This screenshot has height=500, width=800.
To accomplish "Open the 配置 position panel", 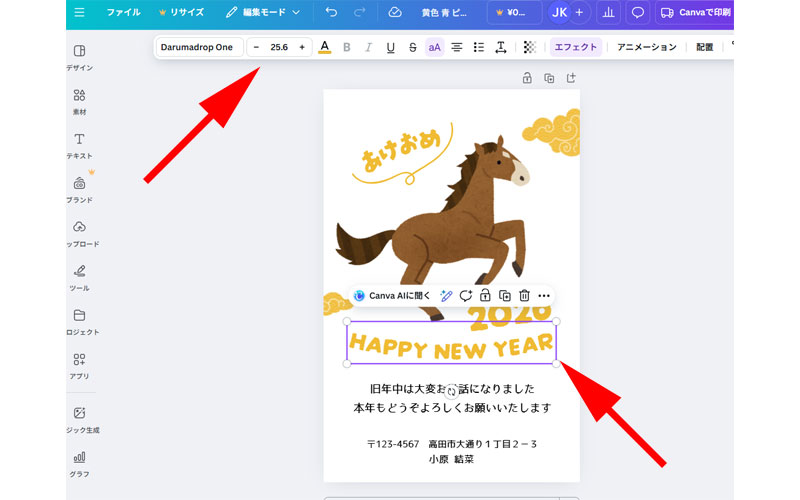I will [705, 47].
